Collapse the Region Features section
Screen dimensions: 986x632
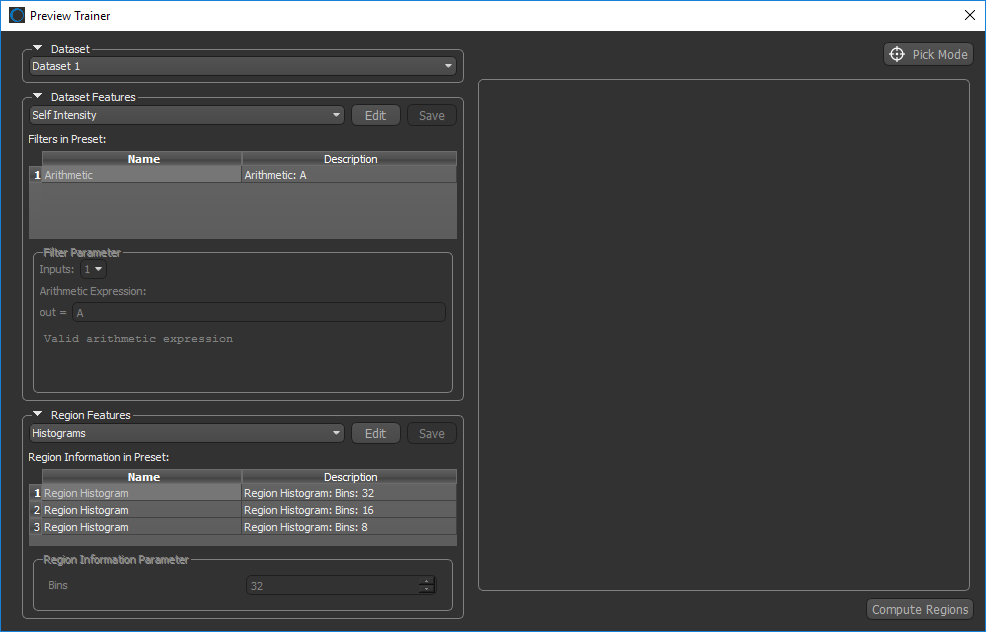(37, 415)
